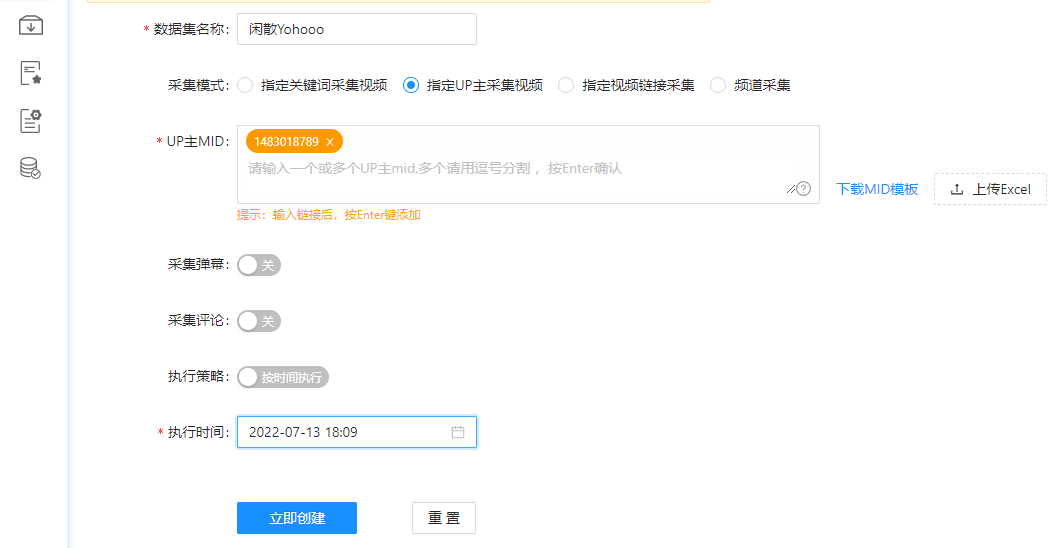Open the document settings gear sidebar icon
Image resolution: width=1060 pixels, height=548 pixels.
click(x=30, y=121)
